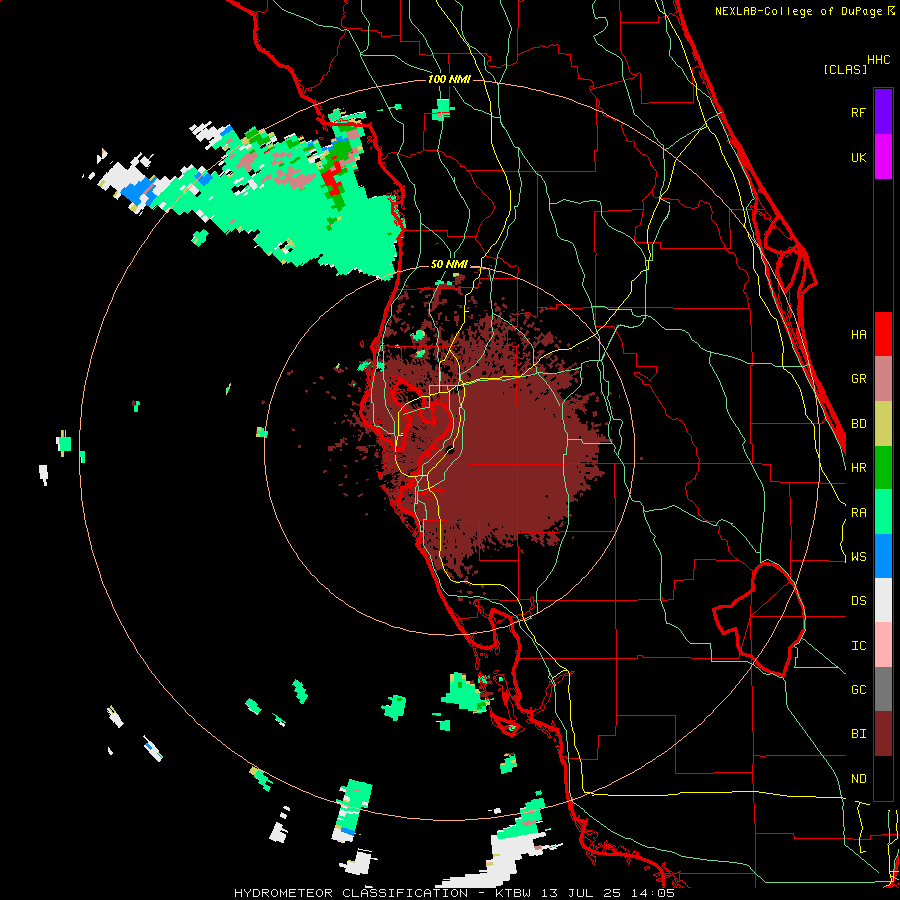Click the BD yellow legend swatch
The image size is (900, 900).
point(883,424)
